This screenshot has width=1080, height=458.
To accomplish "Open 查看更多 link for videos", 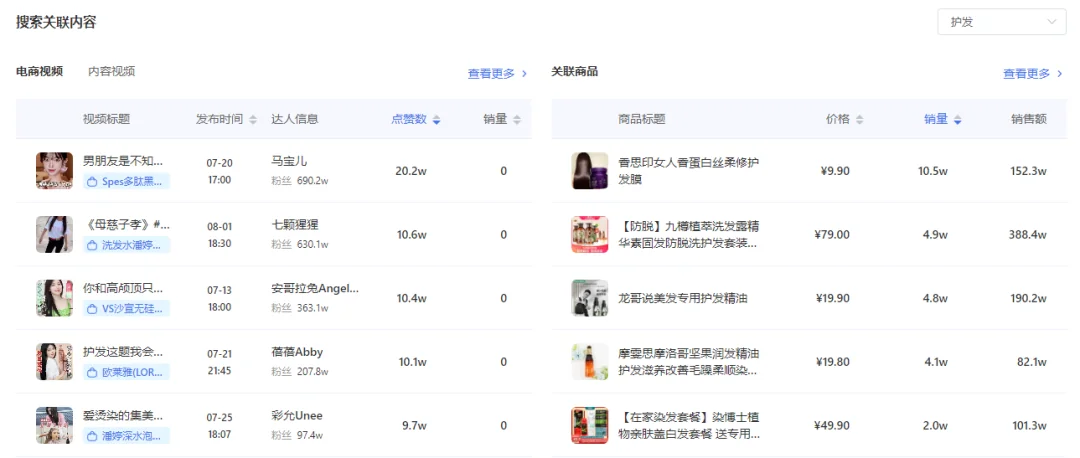I will pyautogui.click(x=497, y=74).
